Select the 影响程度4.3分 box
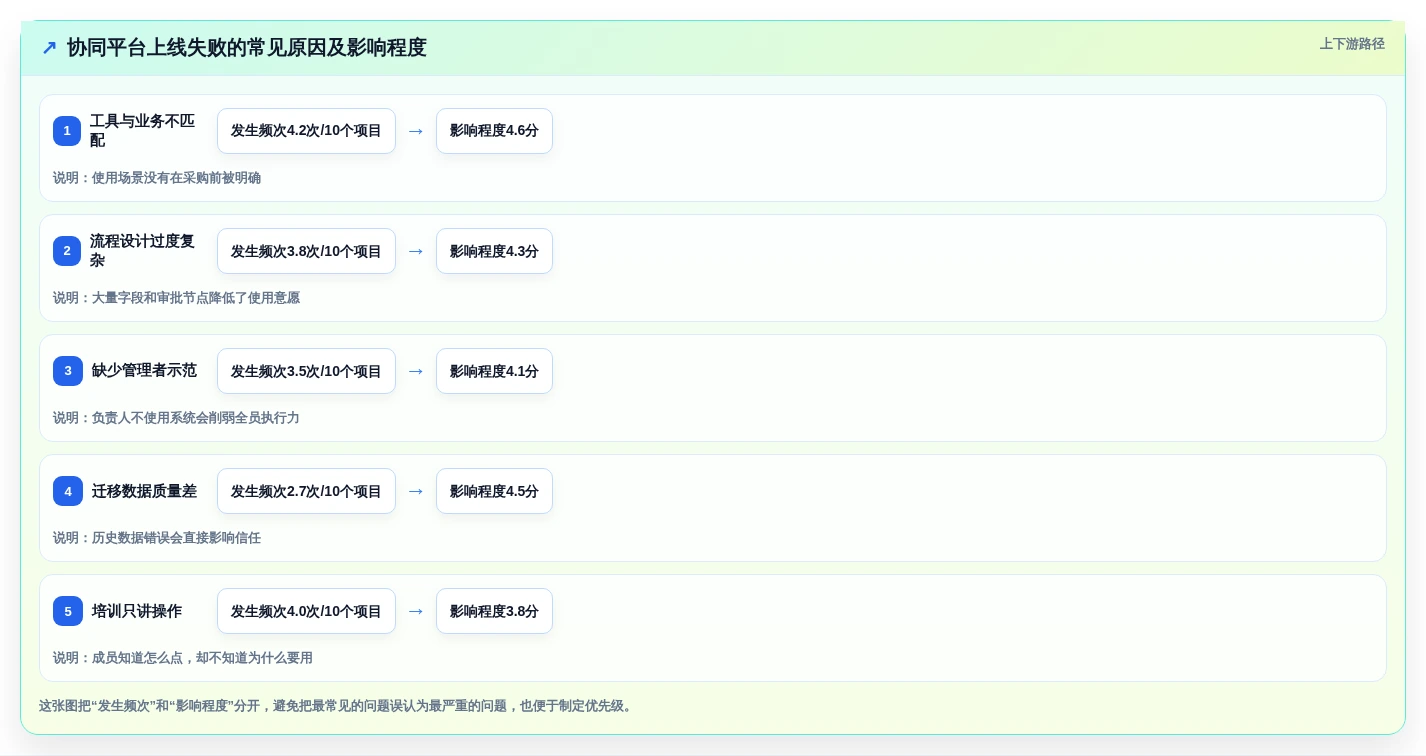This screenshot has width=1426, height=756. (x=494, y=251)
